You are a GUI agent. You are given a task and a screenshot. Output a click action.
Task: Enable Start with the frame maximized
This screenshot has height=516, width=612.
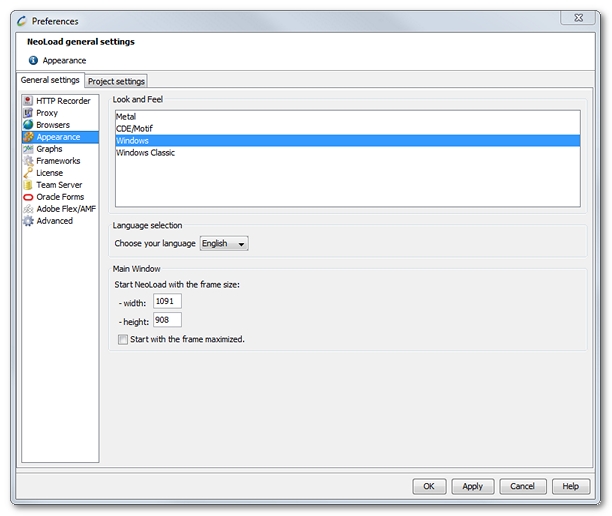coord(123,340)
